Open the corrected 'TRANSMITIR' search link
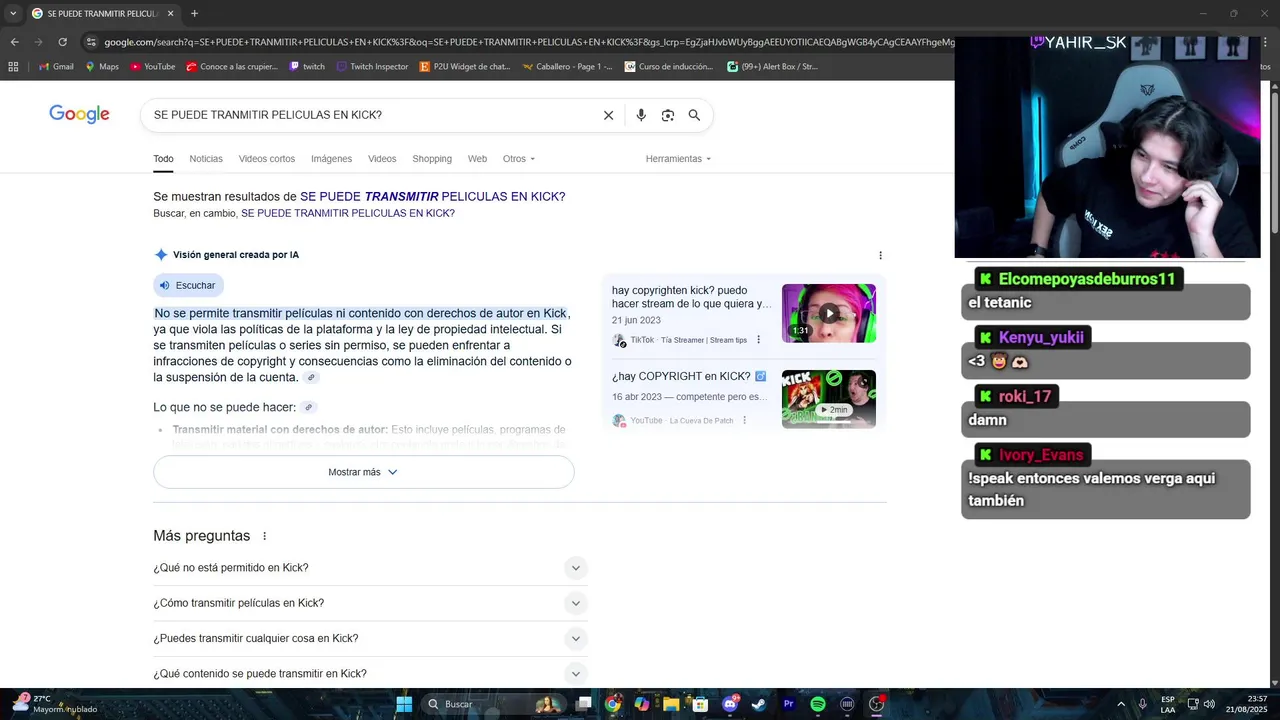The height and width of the screenshot is (720, 1280). [433, 197]
